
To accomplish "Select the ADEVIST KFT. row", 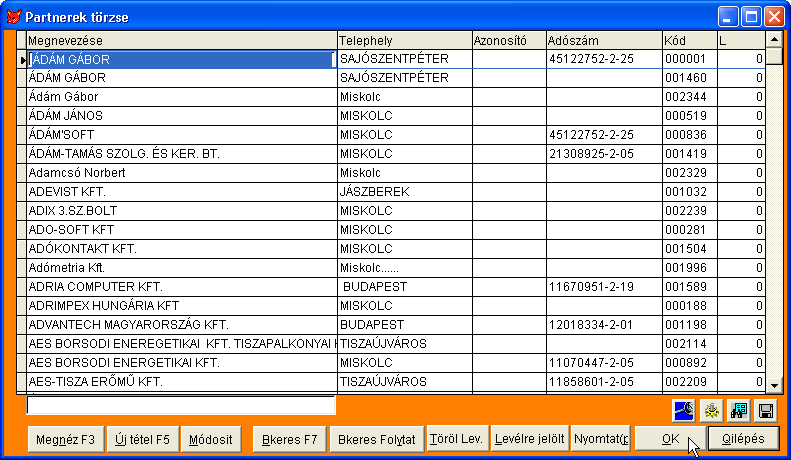I will point(182,192).
